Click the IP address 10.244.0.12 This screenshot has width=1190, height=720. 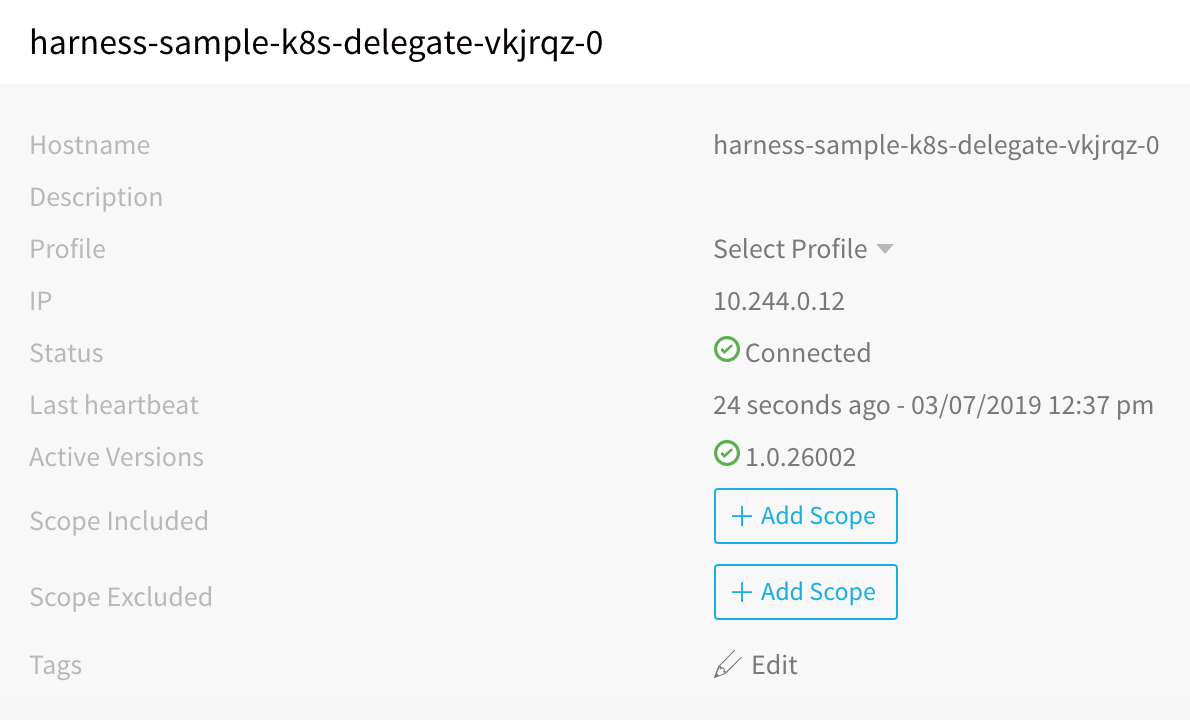pos(779,301)
